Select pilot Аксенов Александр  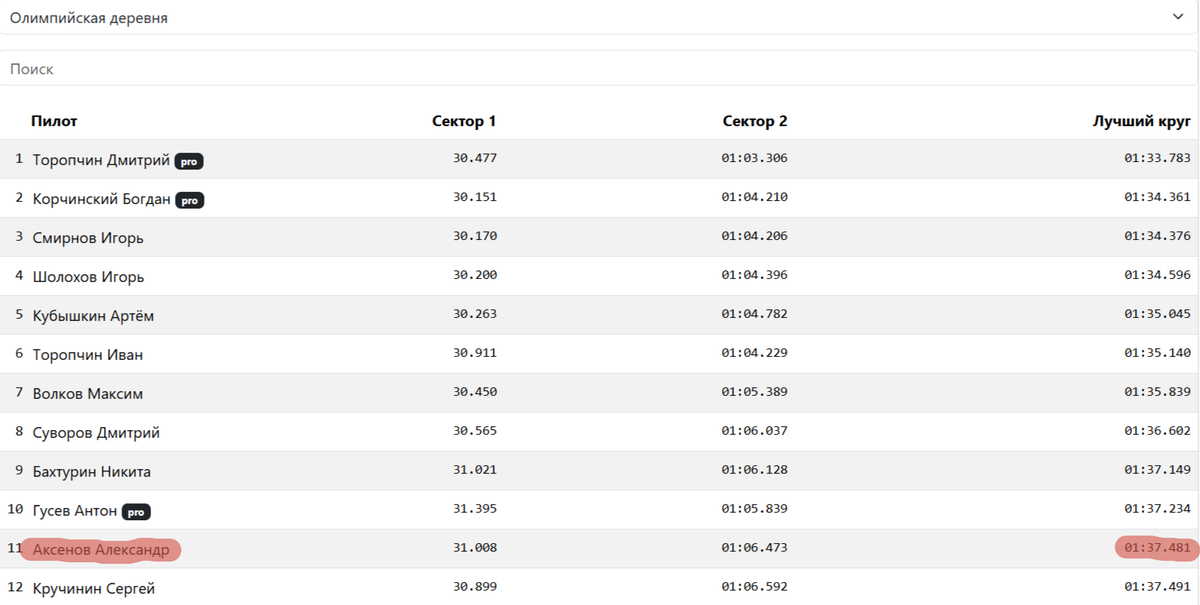pyautogui.click(x=101, y=550)
